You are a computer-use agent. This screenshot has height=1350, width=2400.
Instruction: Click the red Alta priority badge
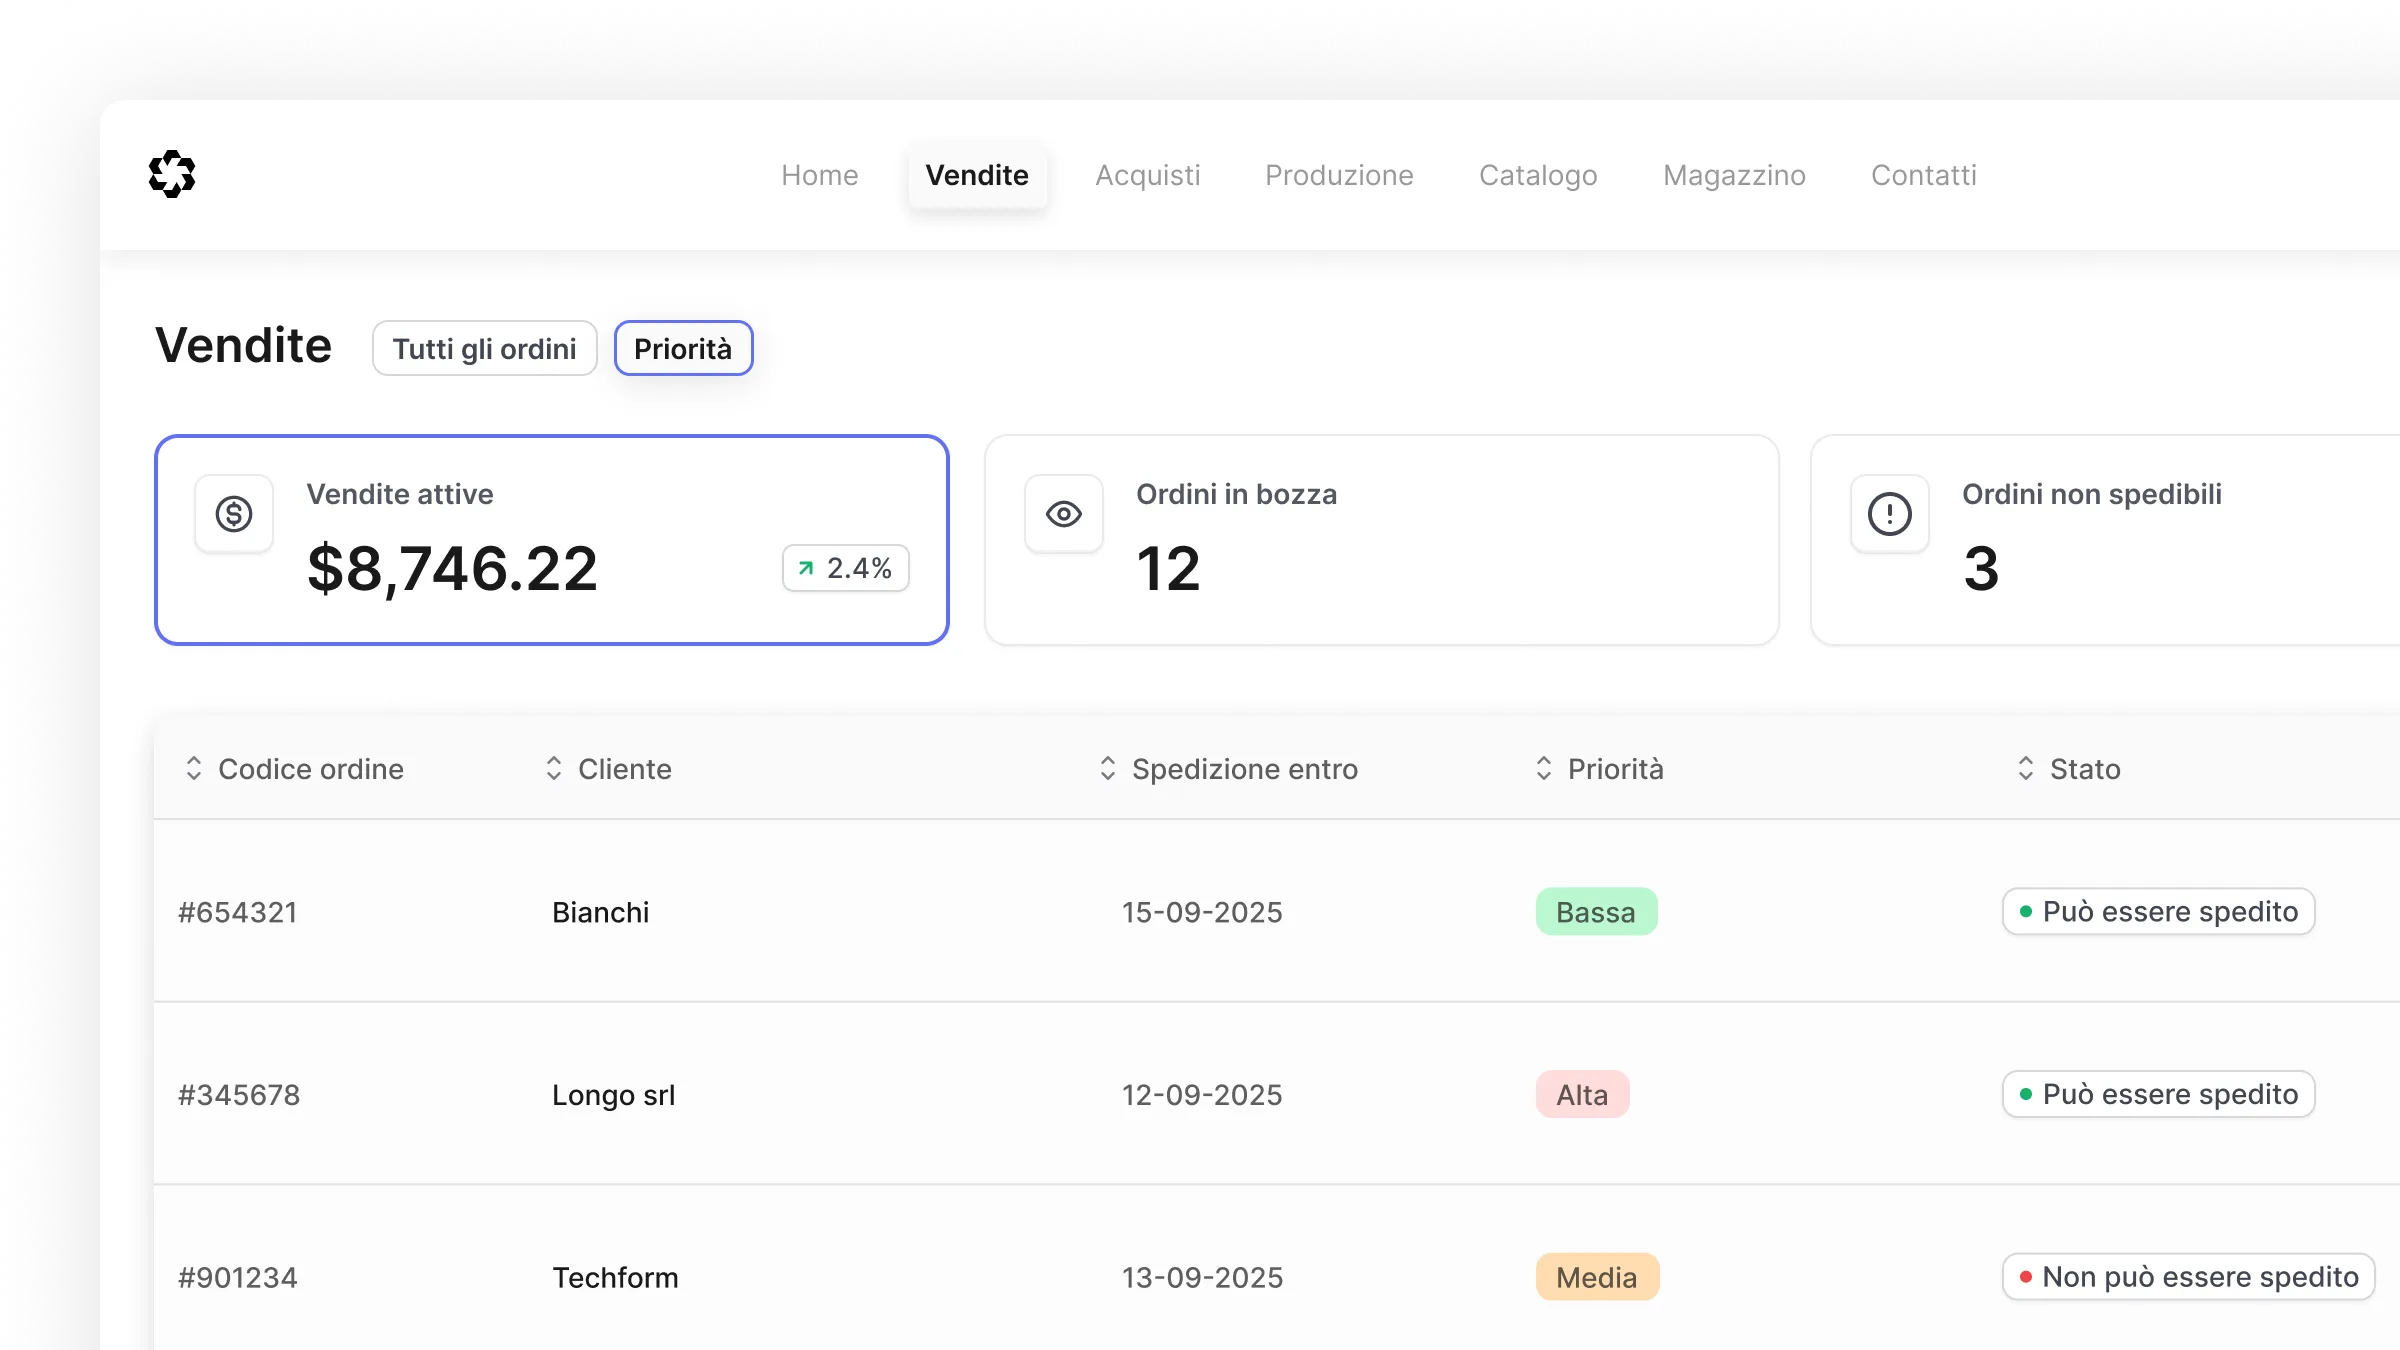click(1582, 1095)
